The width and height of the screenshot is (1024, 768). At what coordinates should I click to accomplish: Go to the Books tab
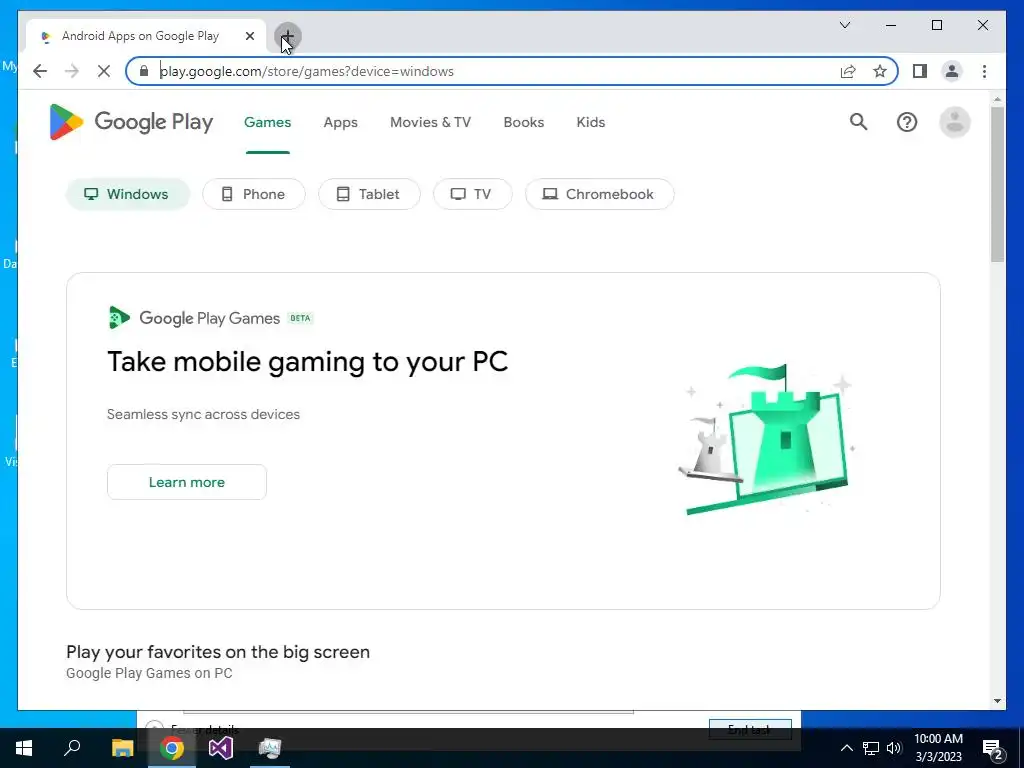coord(524,122)
